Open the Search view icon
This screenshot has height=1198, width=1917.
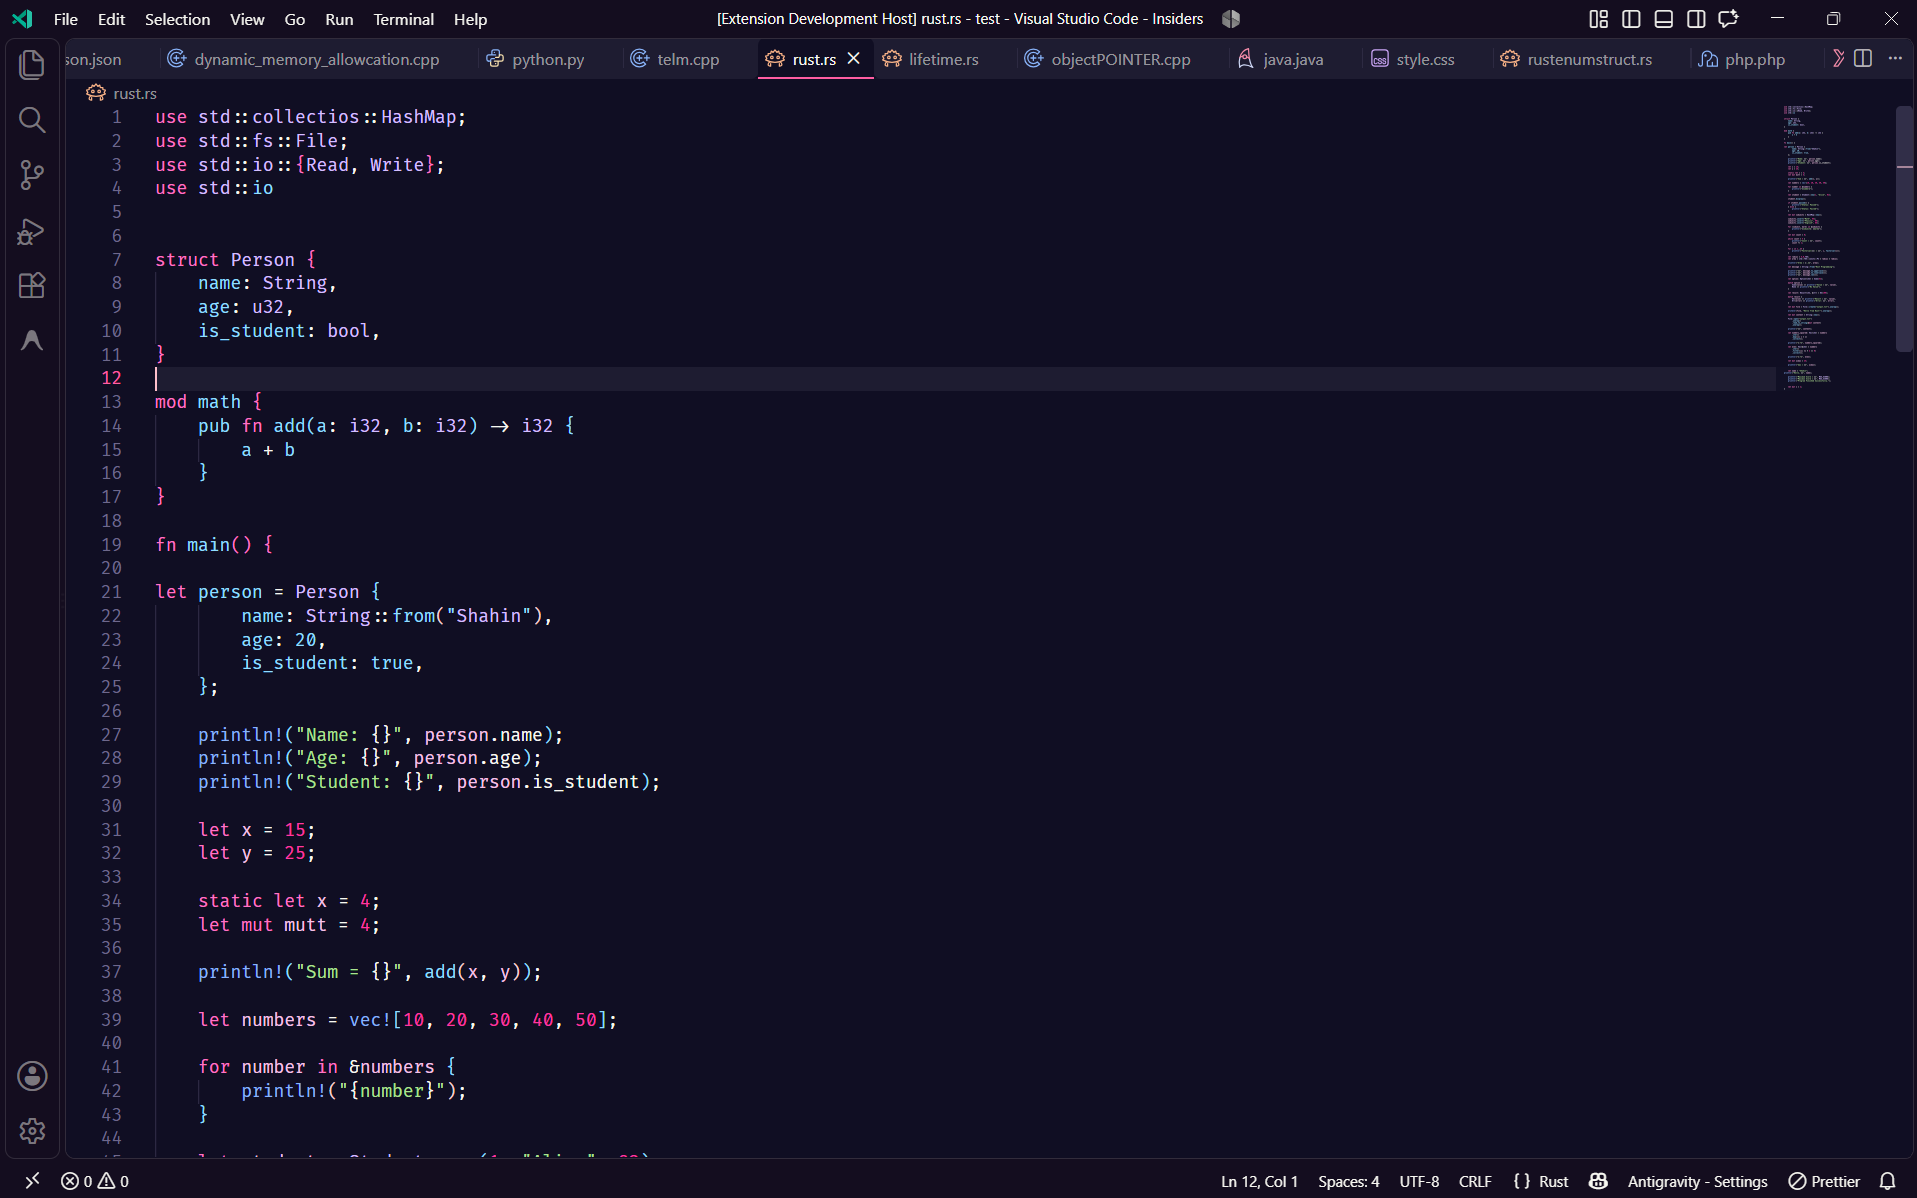(32, 120)
